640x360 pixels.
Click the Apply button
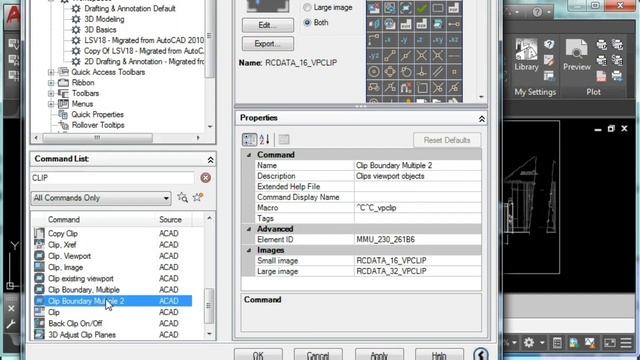coord(379,355)
